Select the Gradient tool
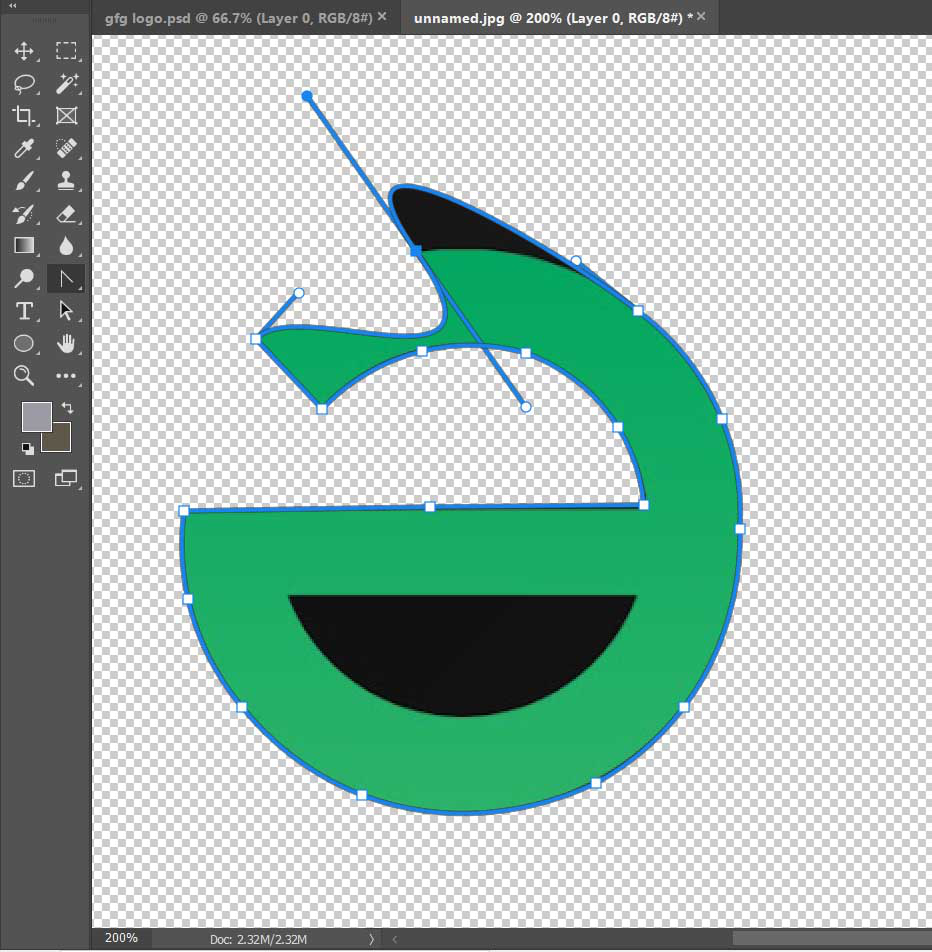The image size is (932, 952). click(x=24, y=246)
